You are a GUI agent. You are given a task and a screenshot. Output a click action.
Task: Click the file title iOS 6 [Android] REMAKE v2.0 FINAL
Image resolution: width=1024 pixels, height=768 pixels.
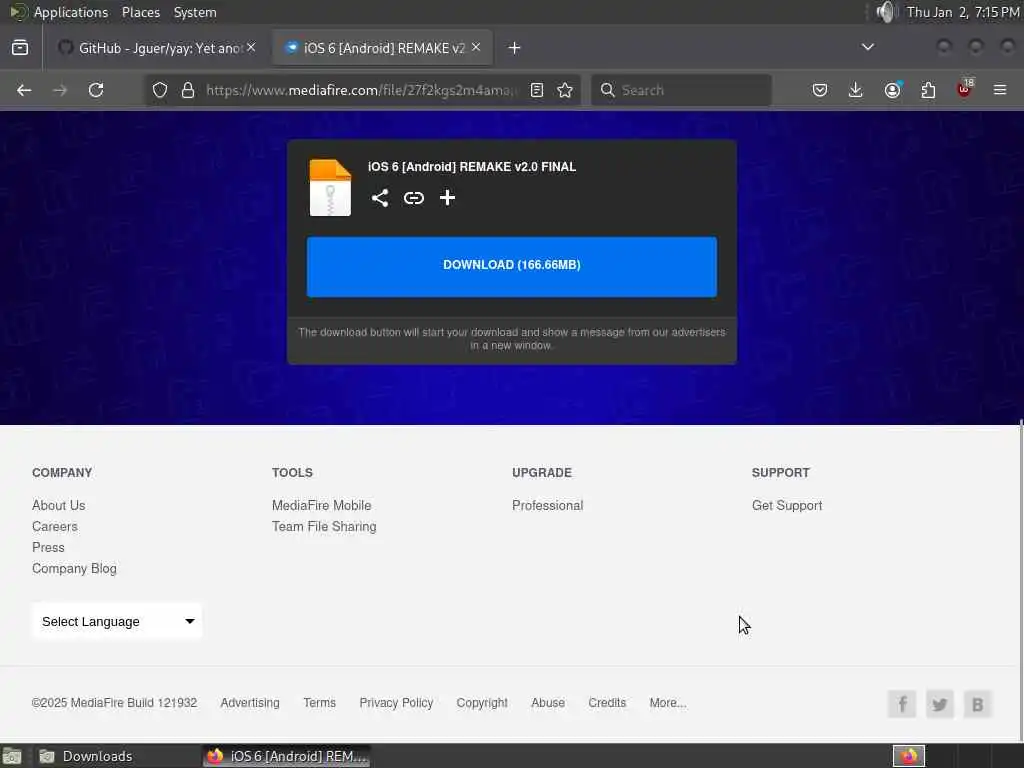472,167
